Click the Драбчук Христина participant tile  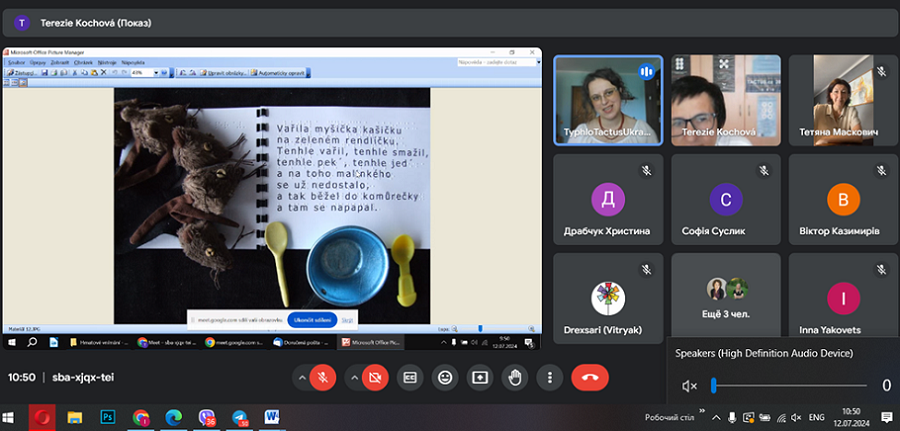[x=608, y=199]
